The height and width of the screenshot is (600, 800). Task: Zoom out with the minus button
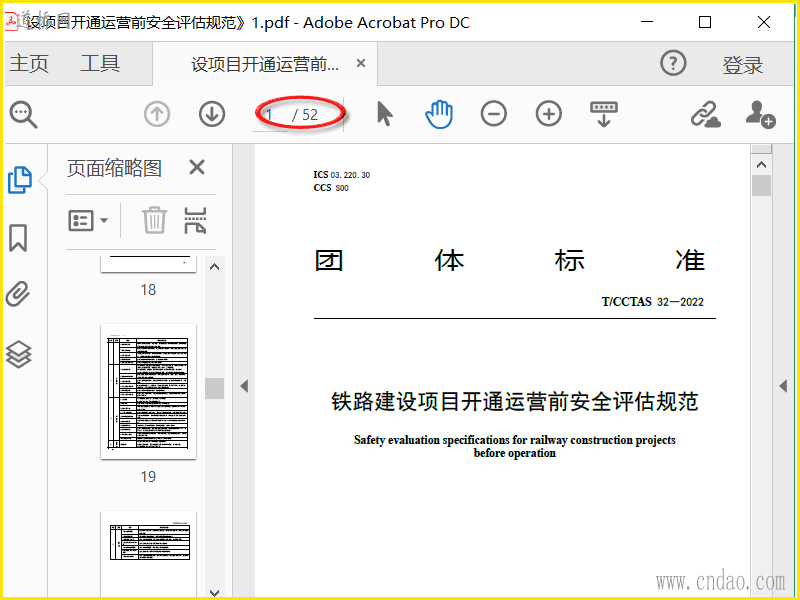(x=493, y=114)
